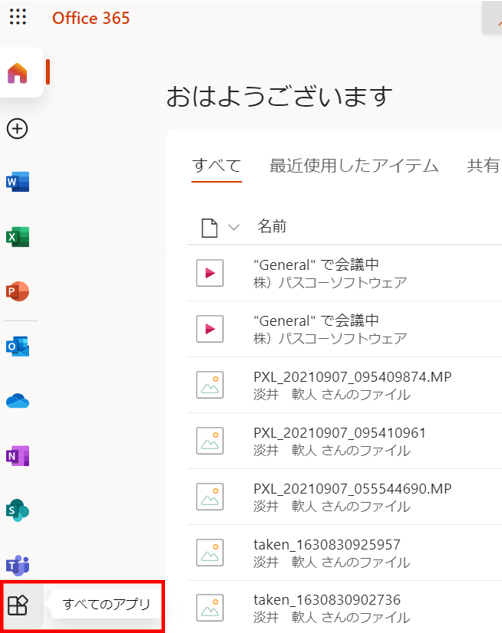Open PowerPoint from the sidebar
The width and height of the screenshot is (502, 633).
[17, 291]
